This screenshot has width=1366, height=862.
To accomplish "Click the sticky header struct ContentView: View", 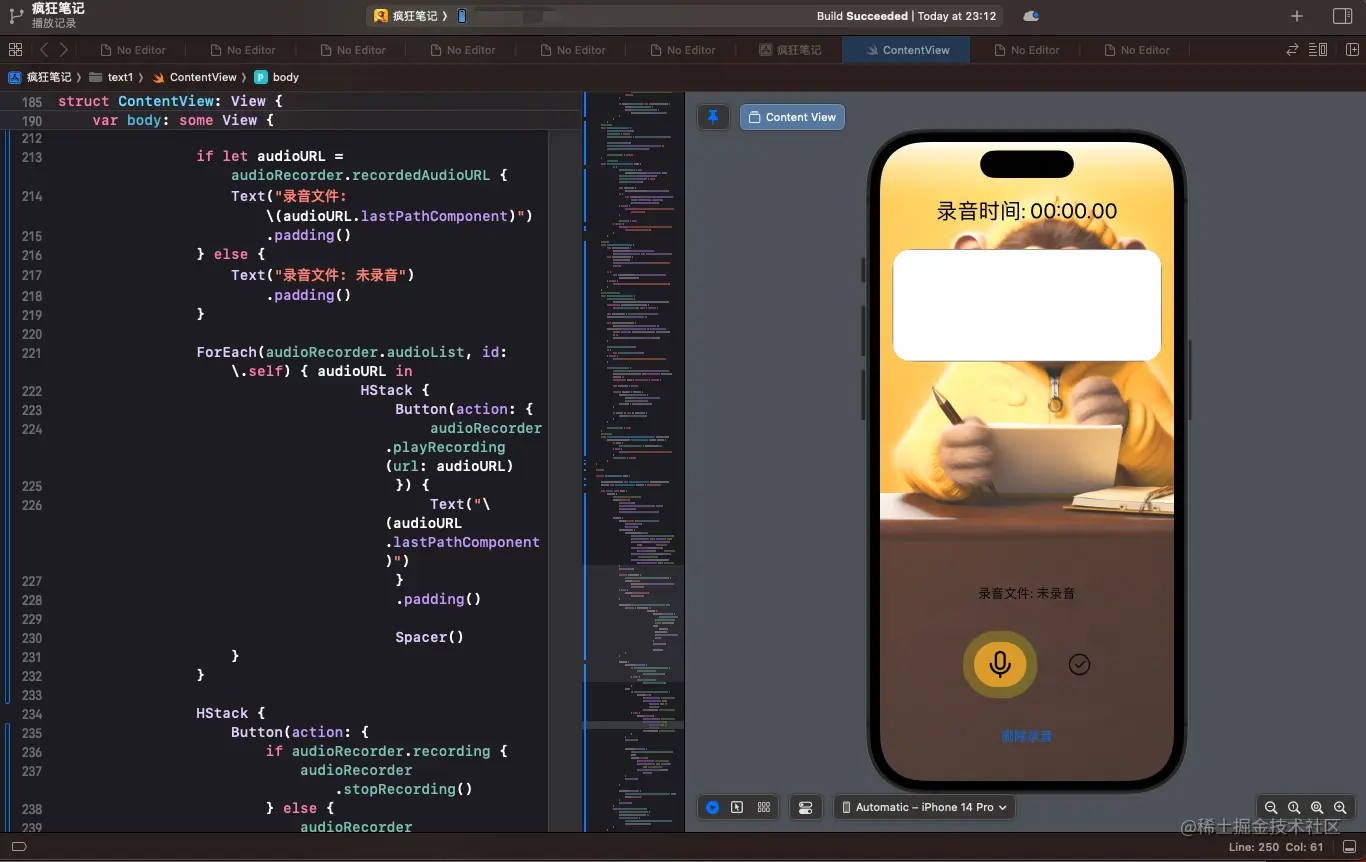I will (x=170, y=101).
